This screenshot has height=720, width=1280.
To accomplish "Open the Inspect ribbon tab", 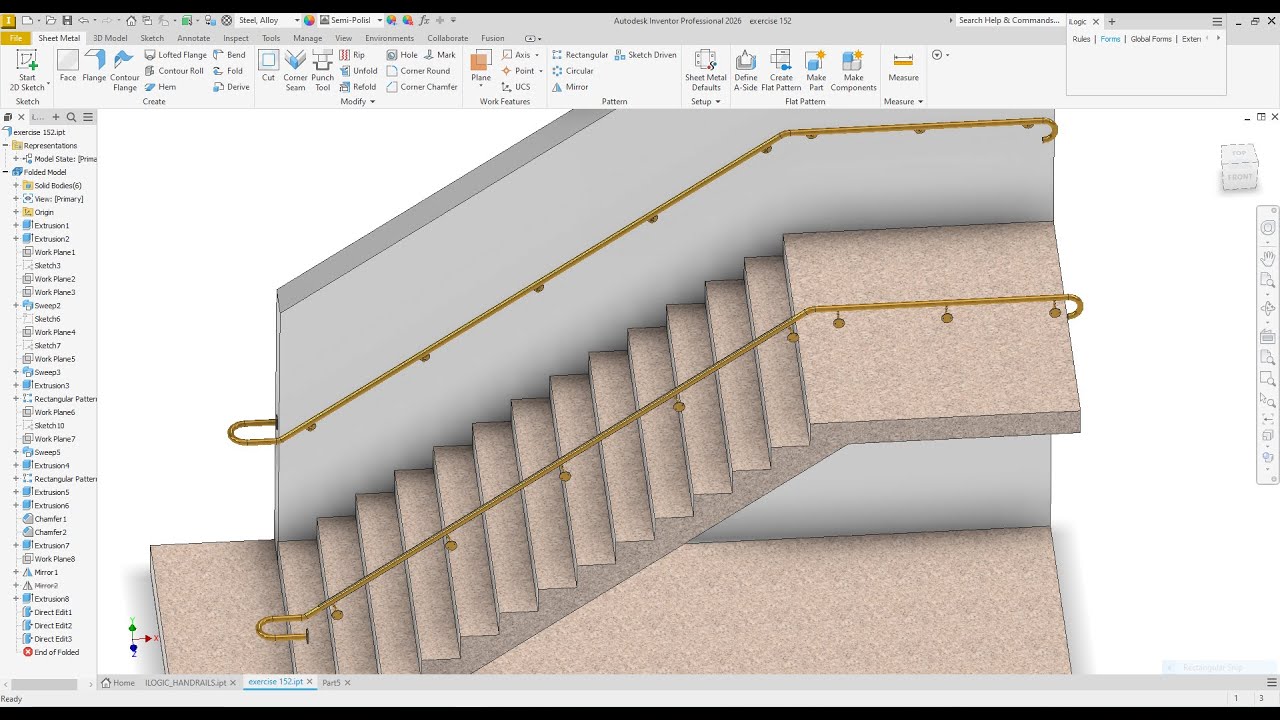I will pyautogui.click(x=236, y=38).
